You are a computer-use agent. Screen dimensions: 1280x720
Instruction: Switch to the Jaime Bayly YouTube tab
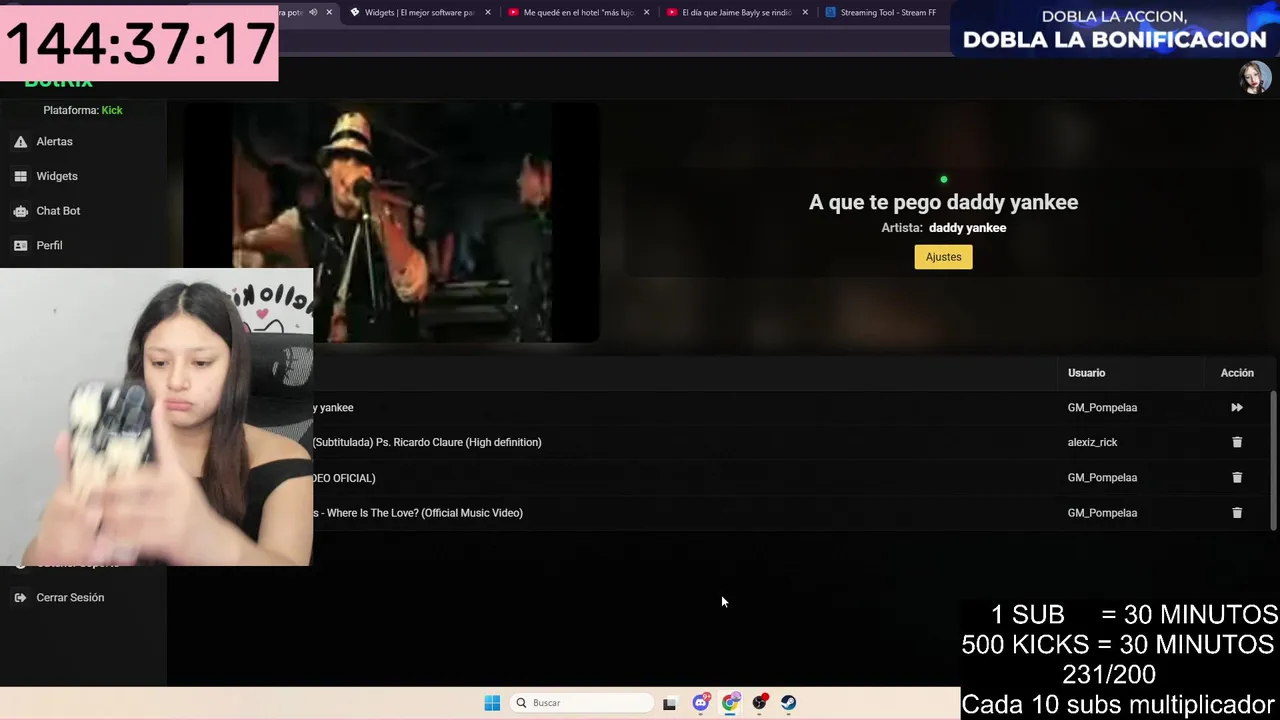(736, 13)
